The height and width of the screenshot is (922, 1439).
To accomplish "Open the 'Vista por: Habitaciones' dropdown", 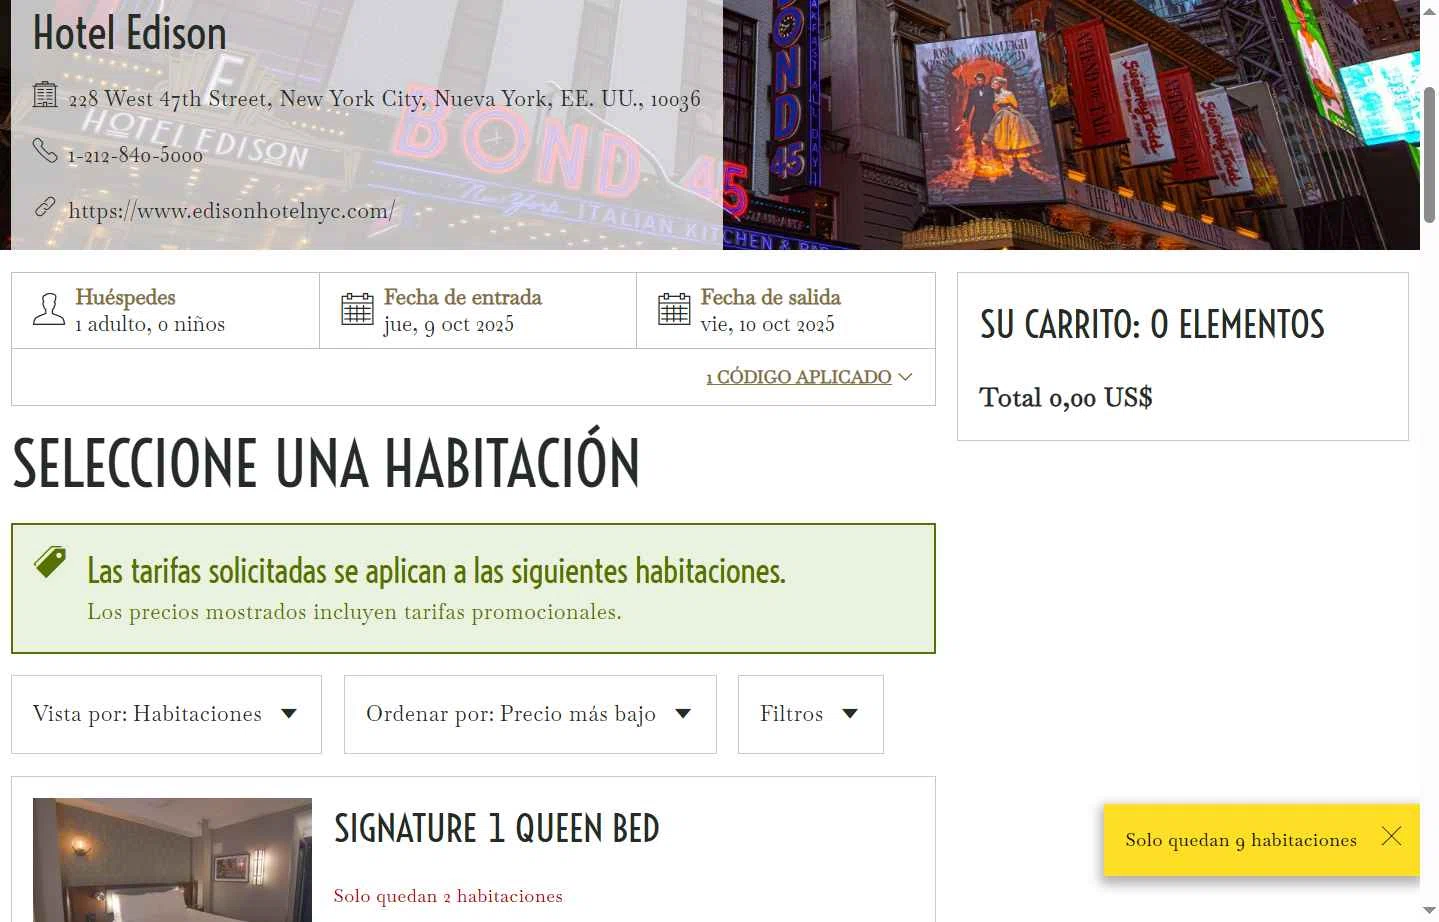I will (166, 714).
